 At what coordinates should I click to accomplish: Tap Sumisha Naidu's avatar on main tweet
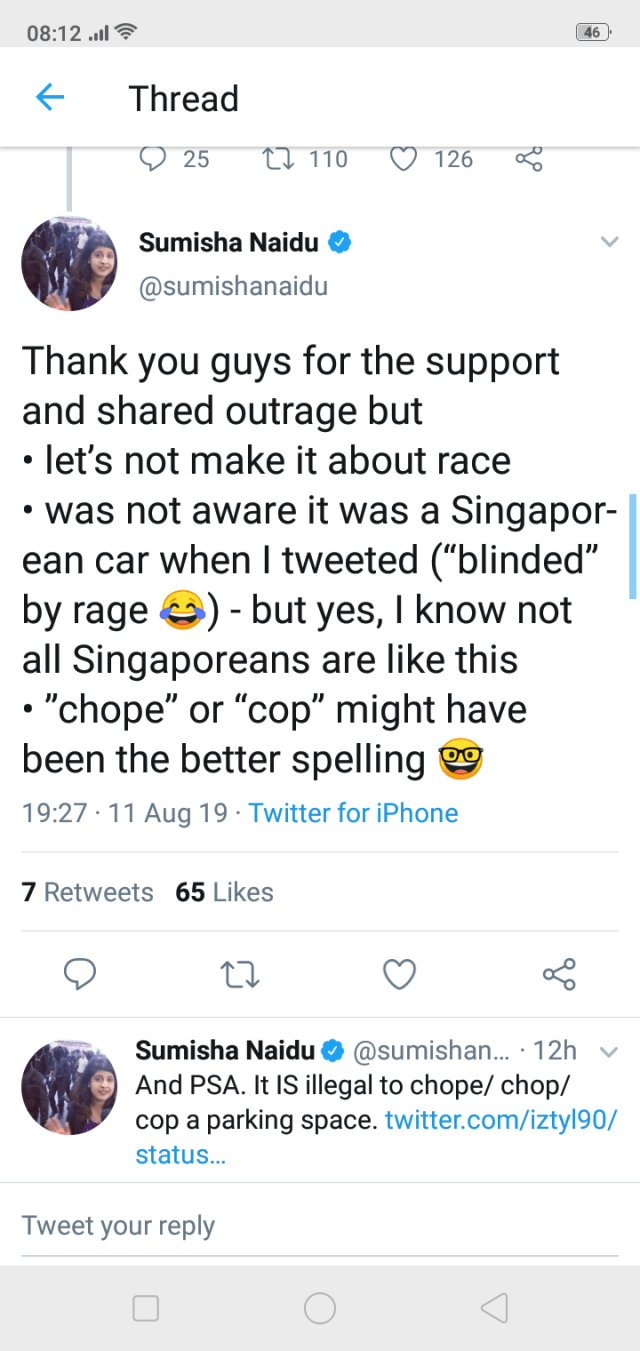pos(70,263)
